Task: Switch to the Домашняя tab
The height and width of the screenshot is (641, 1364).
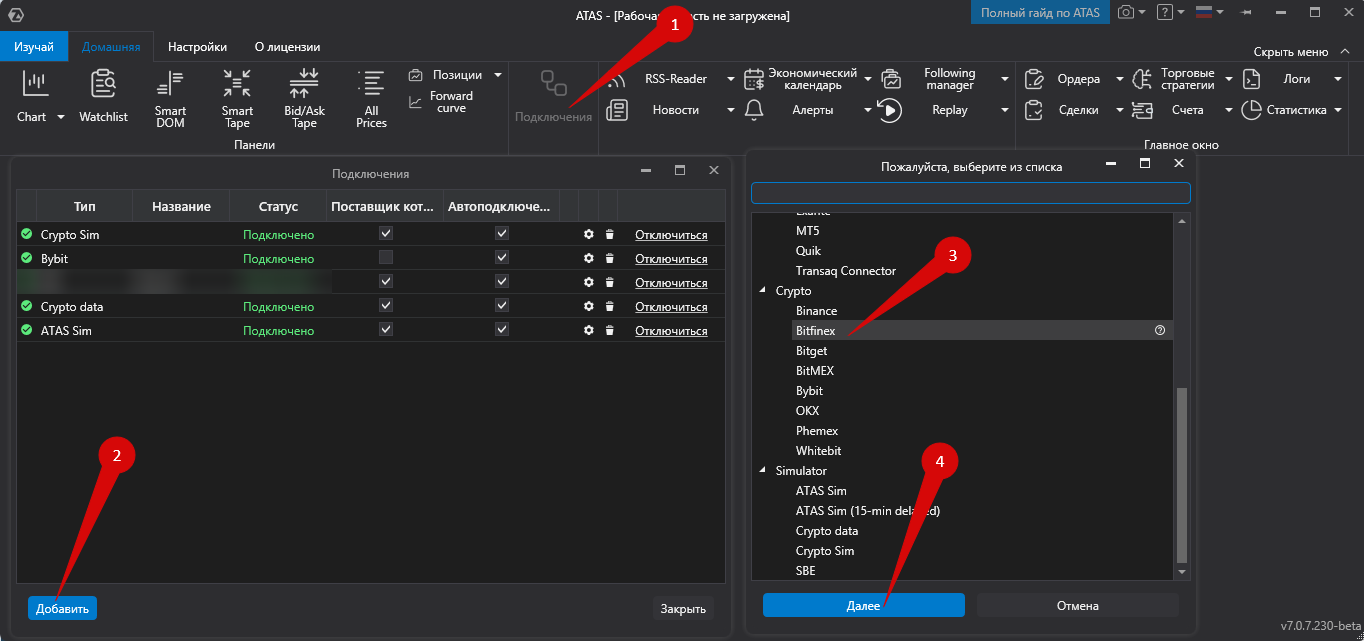Action: (x=111, y=47)
